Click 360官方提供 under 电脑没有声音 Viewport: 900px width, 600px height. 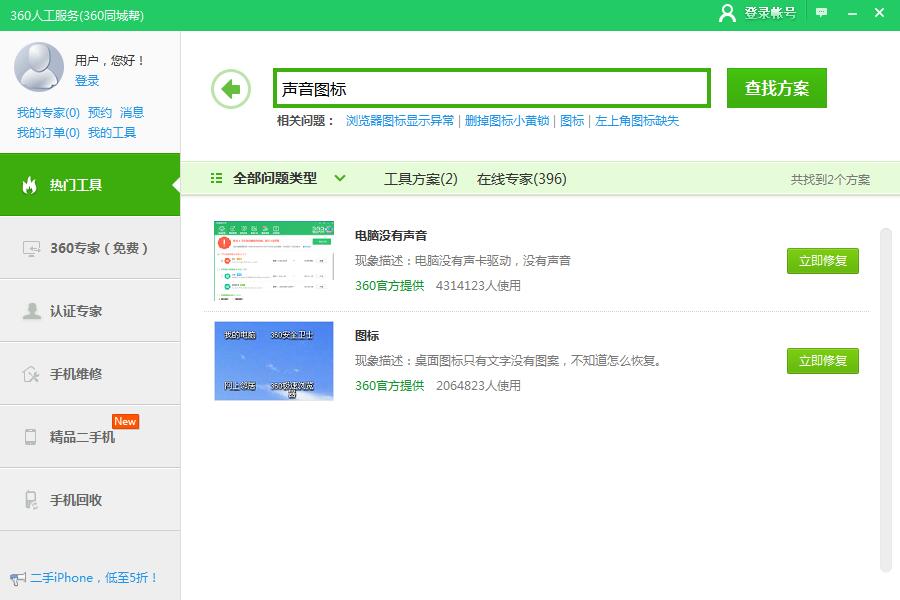(x=389, y=285)
